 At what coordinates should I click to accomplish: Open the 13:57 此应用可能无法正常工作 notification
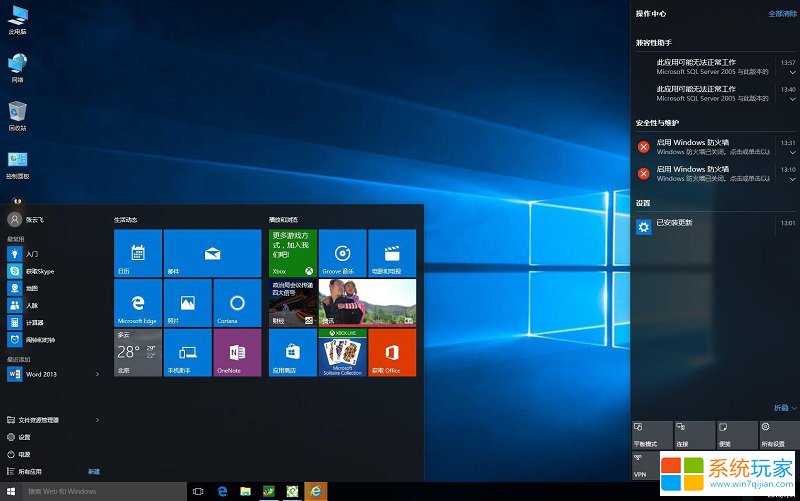point(715,66)
